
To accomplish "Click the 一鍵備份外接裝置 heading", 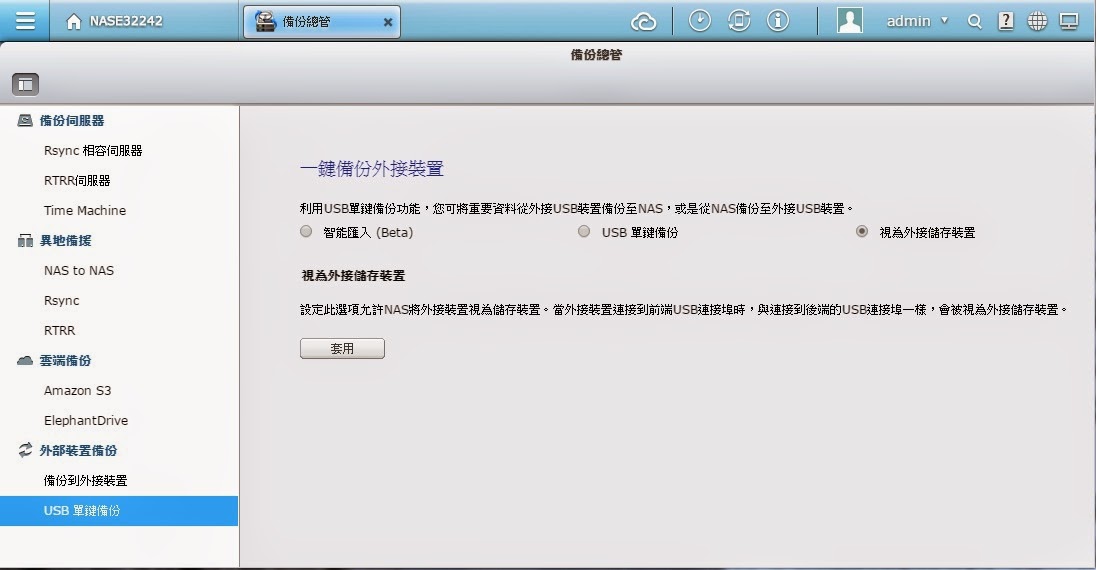I will pyautogui.click(x=372, y=169).
